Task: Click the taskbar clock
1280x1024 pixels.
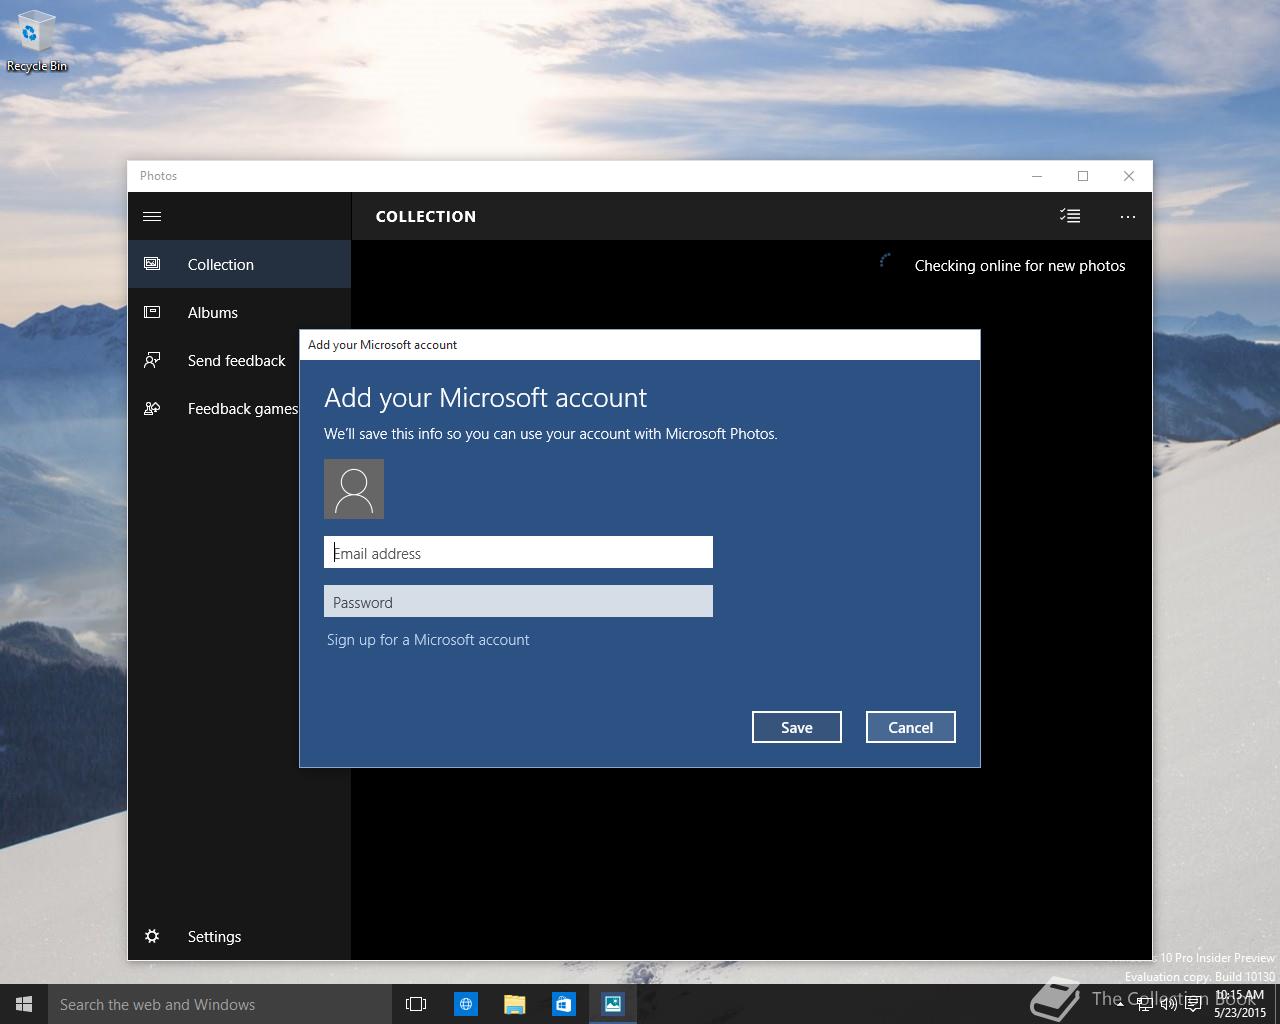Action: pyautogui.click(x=1240, y=1004)
